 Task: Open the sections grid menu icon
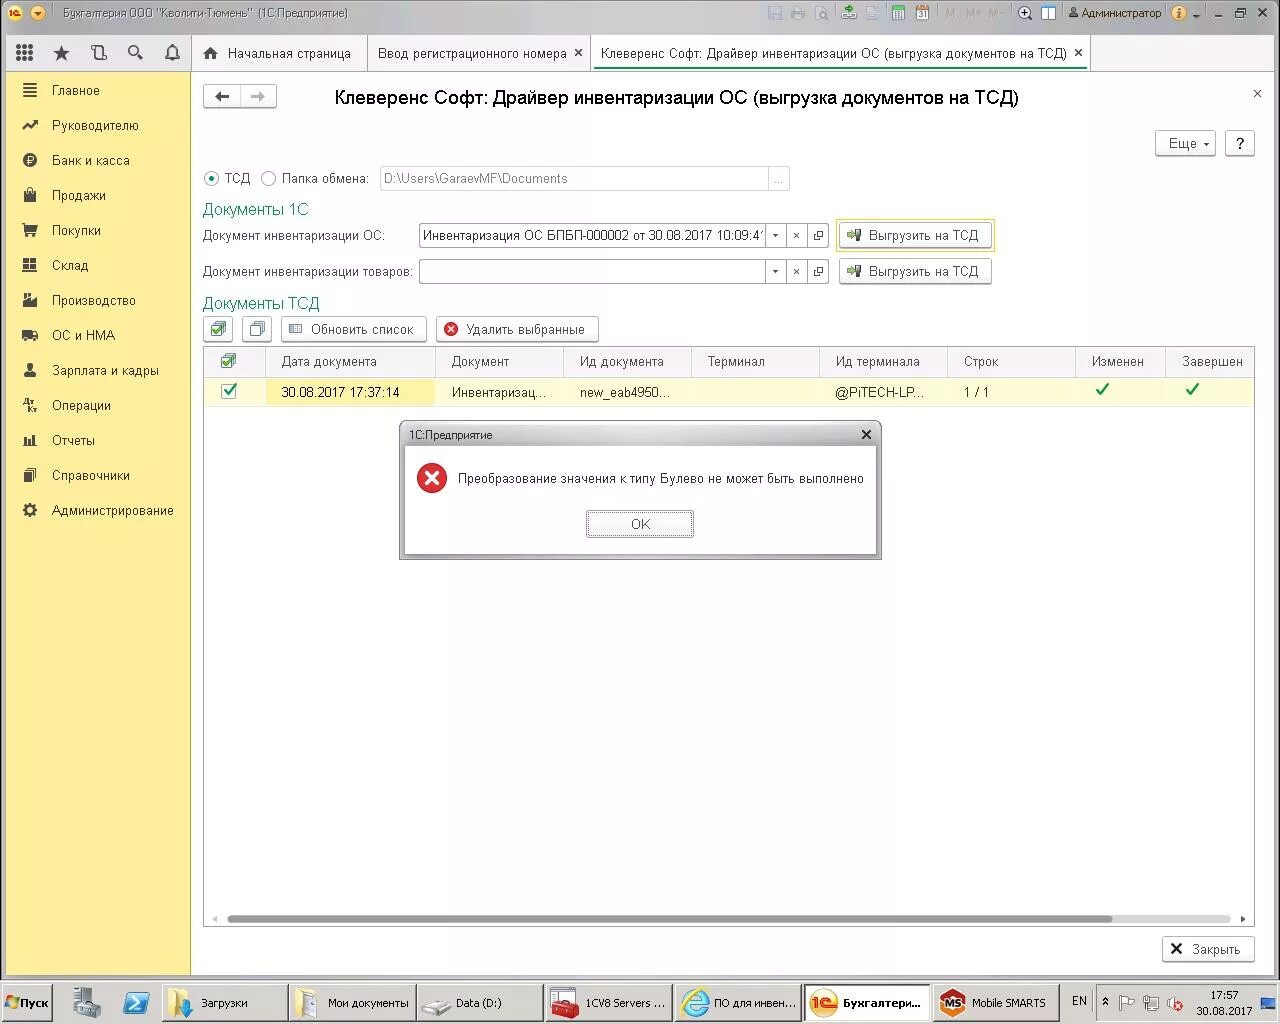tap(25, 53)
